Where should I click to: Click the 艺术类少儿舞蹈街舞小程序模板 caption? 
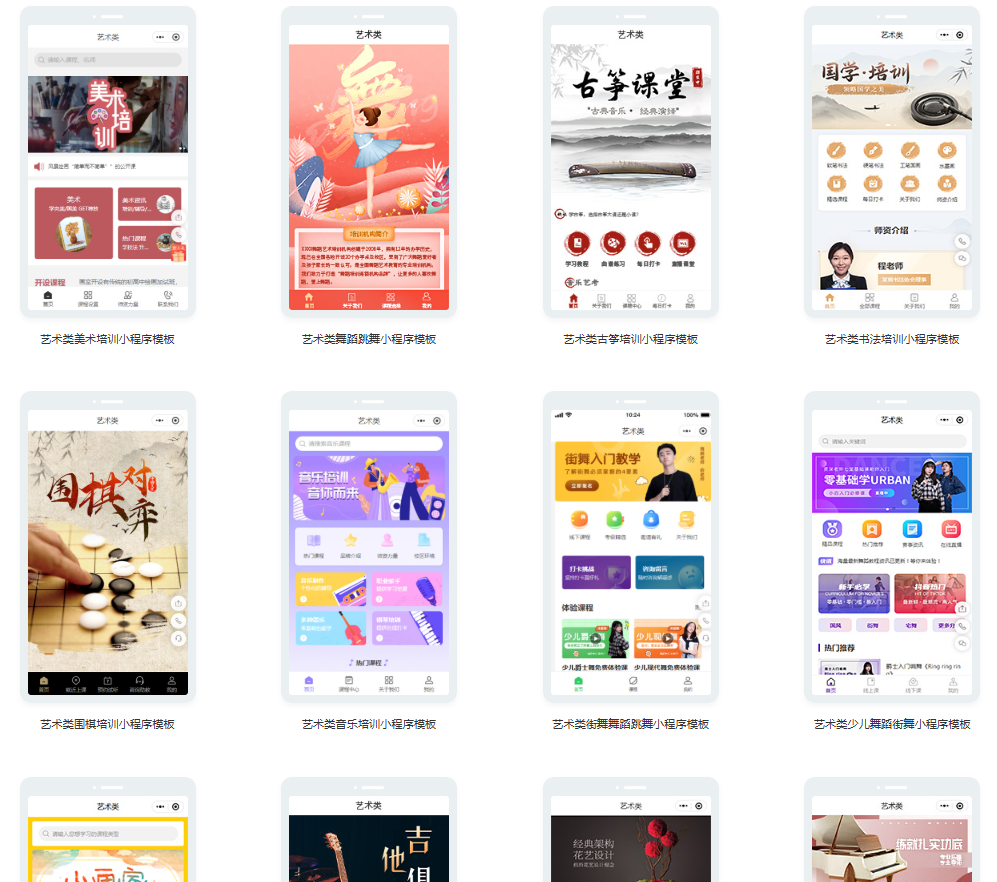(x=892, y=724)
